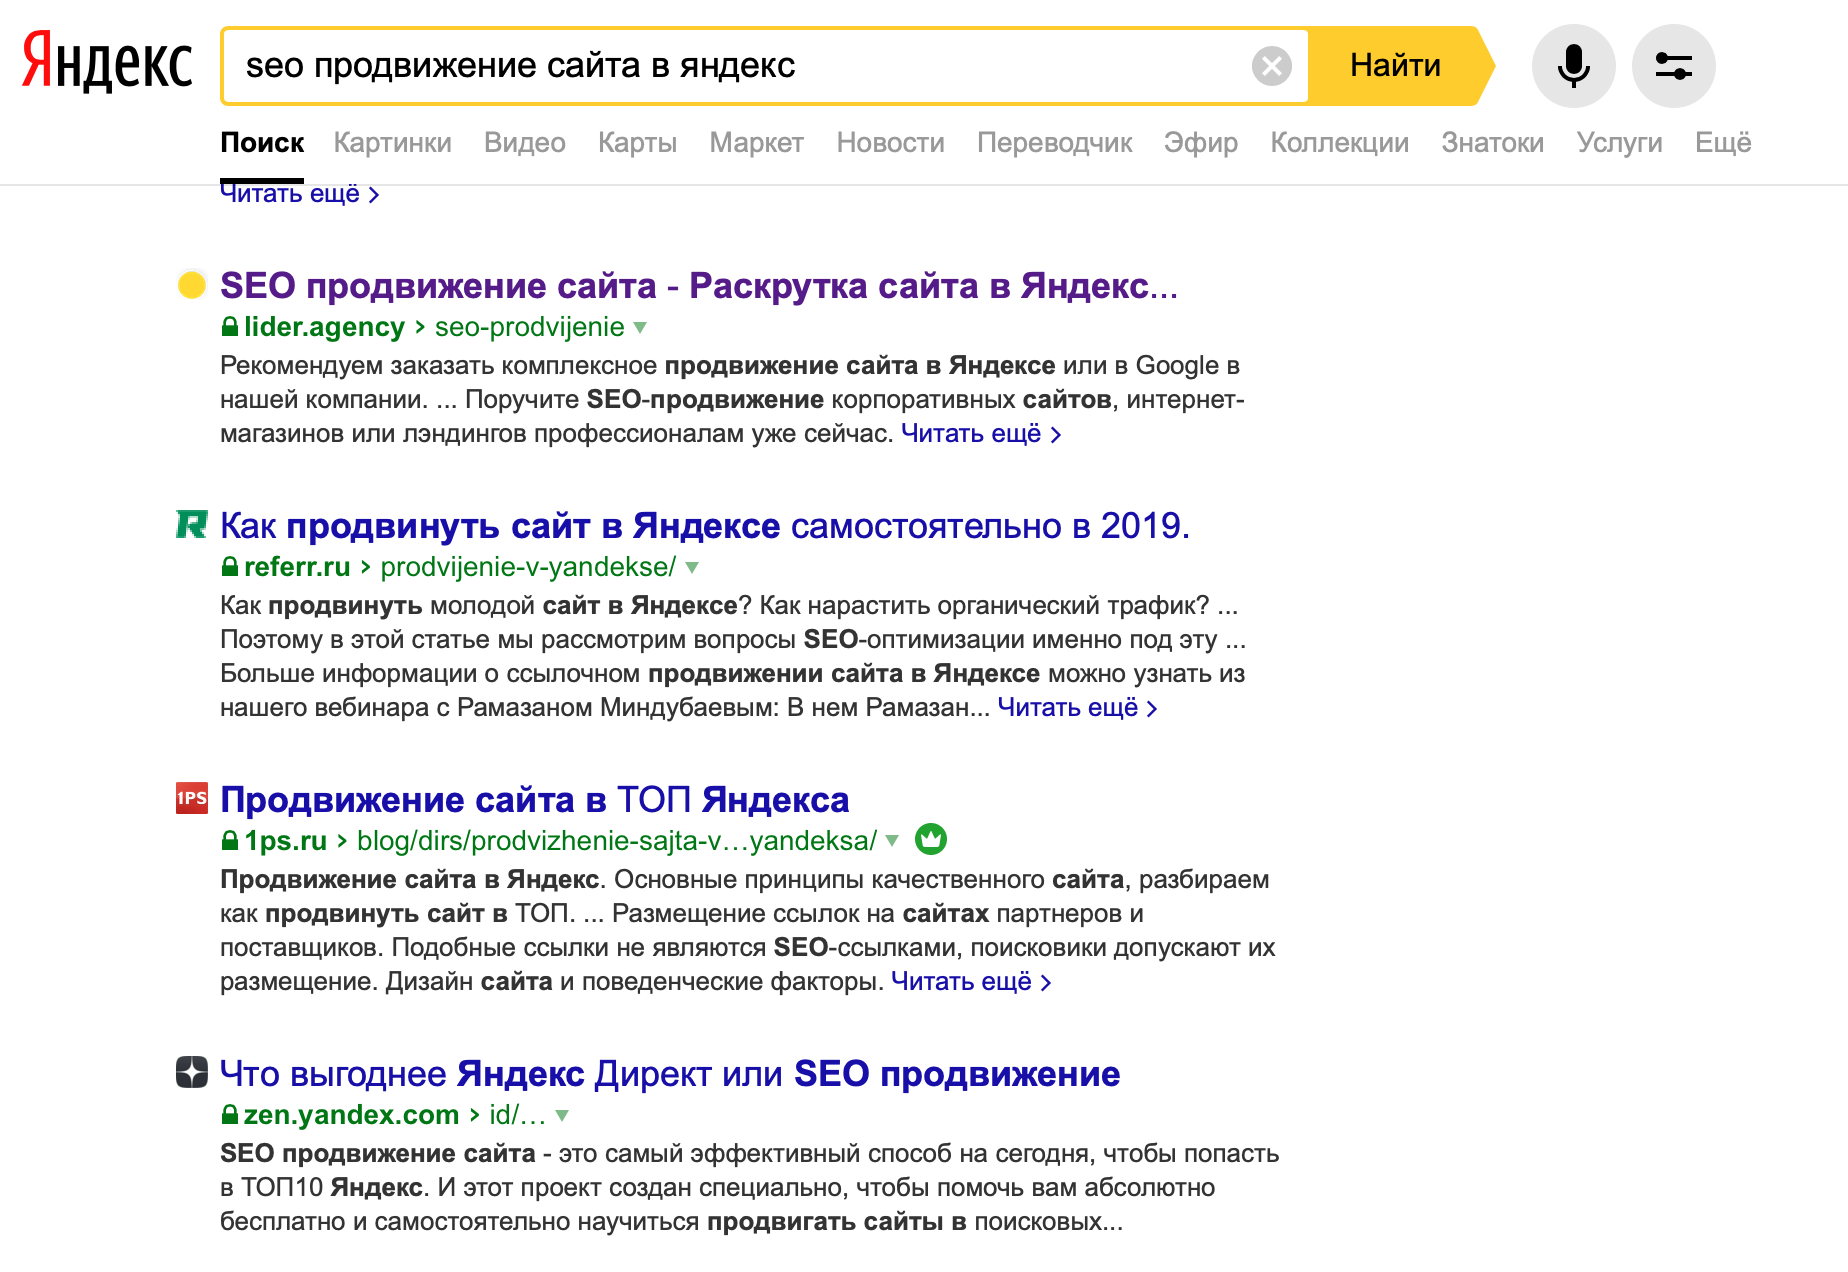The height and width of the screenshot is (1272, 1848).
Task: Open the Знатоки tab
Action: 1492,143
